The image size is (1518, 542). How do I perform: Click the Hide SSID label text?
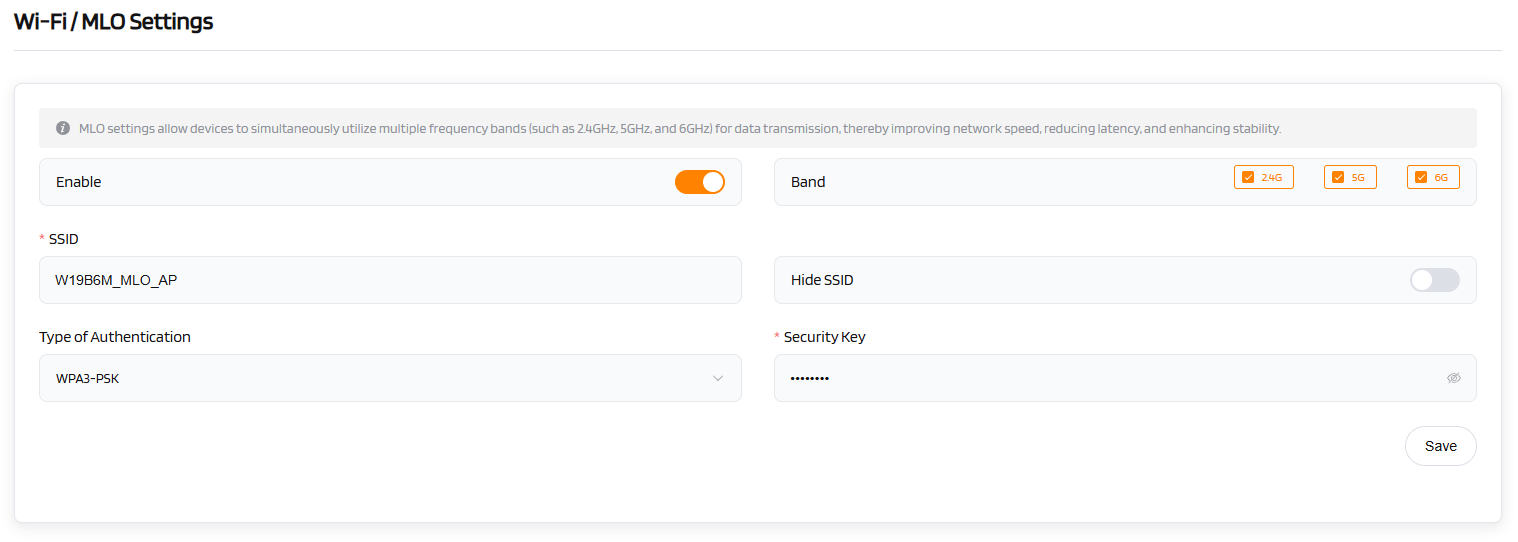[822, 280]
